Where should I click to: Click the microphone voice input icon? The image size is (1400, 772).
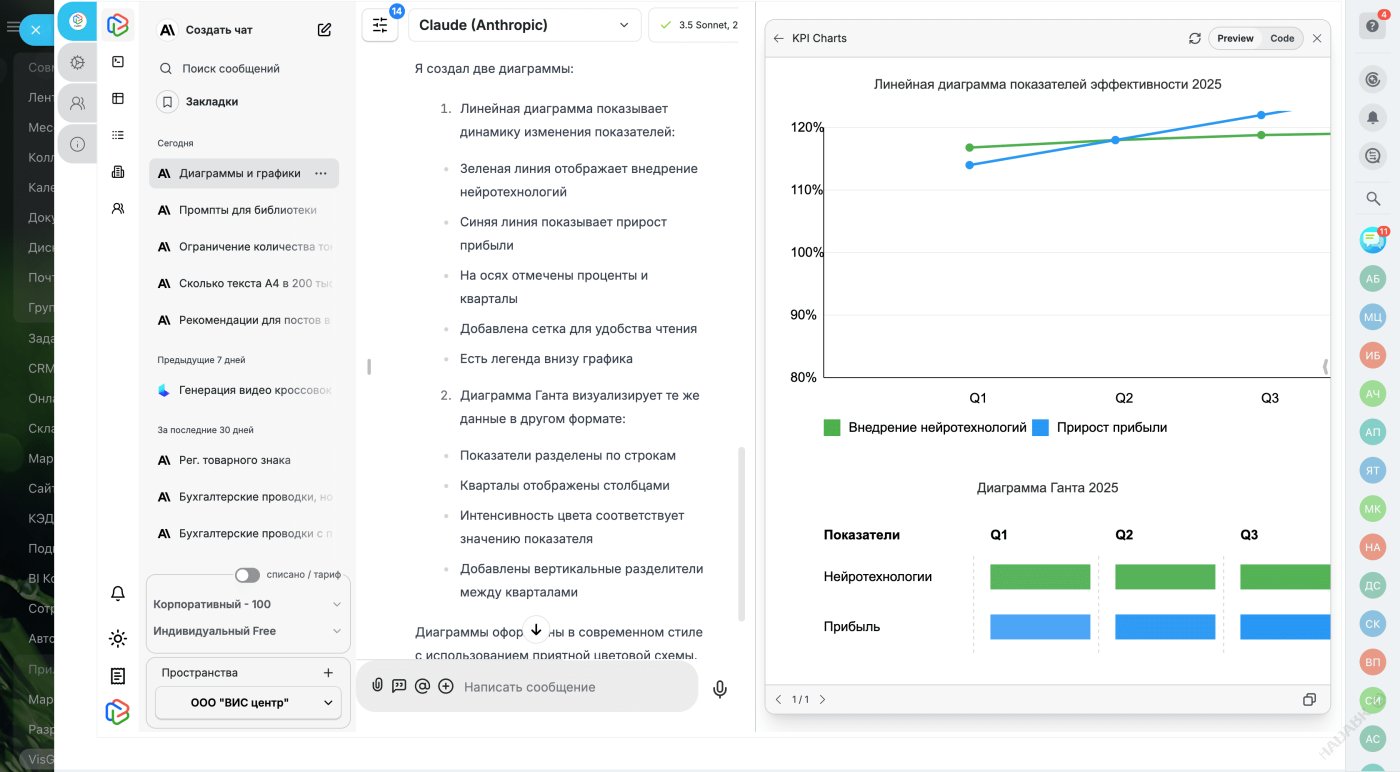719,688
